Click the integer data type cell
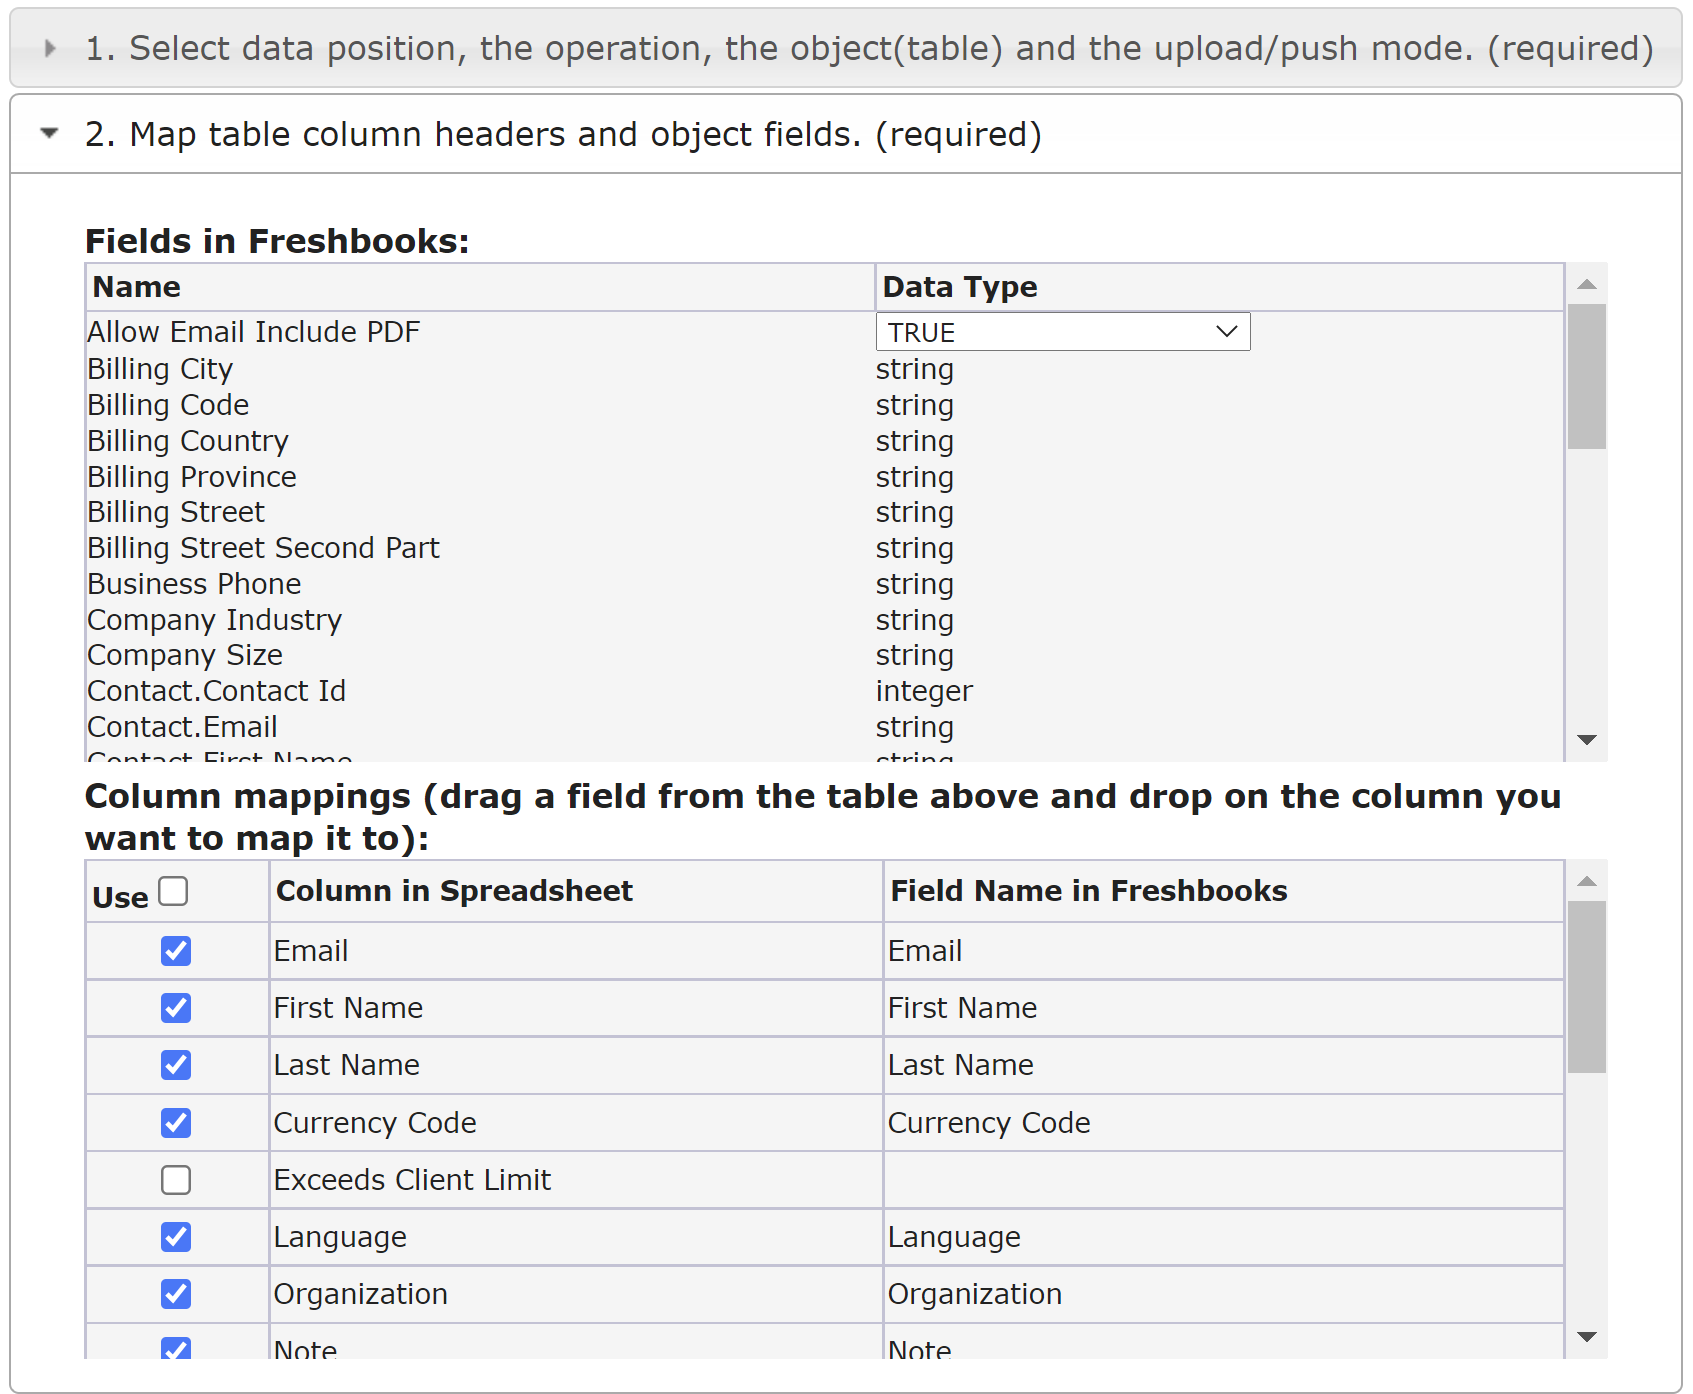This screenshot has height=1394, width=1693. point(924,691)
